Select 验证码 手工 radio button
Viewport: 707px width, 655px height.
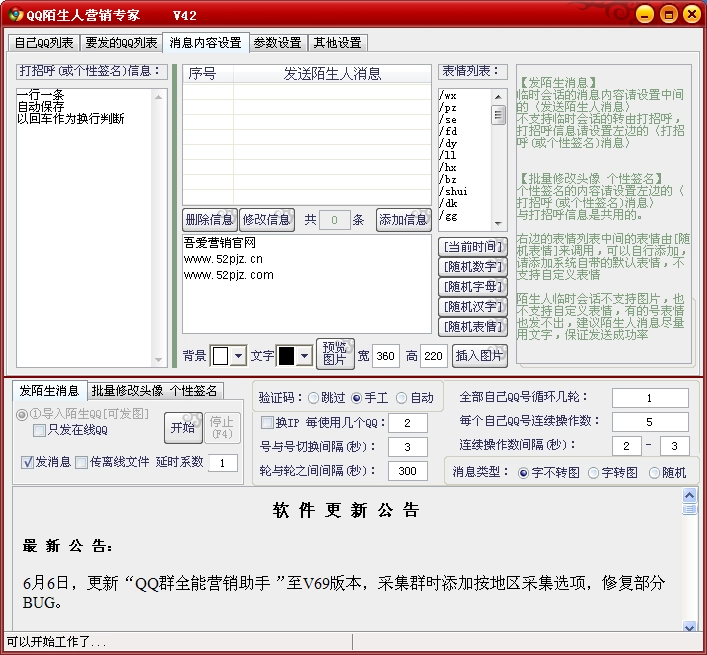point(357,398)
